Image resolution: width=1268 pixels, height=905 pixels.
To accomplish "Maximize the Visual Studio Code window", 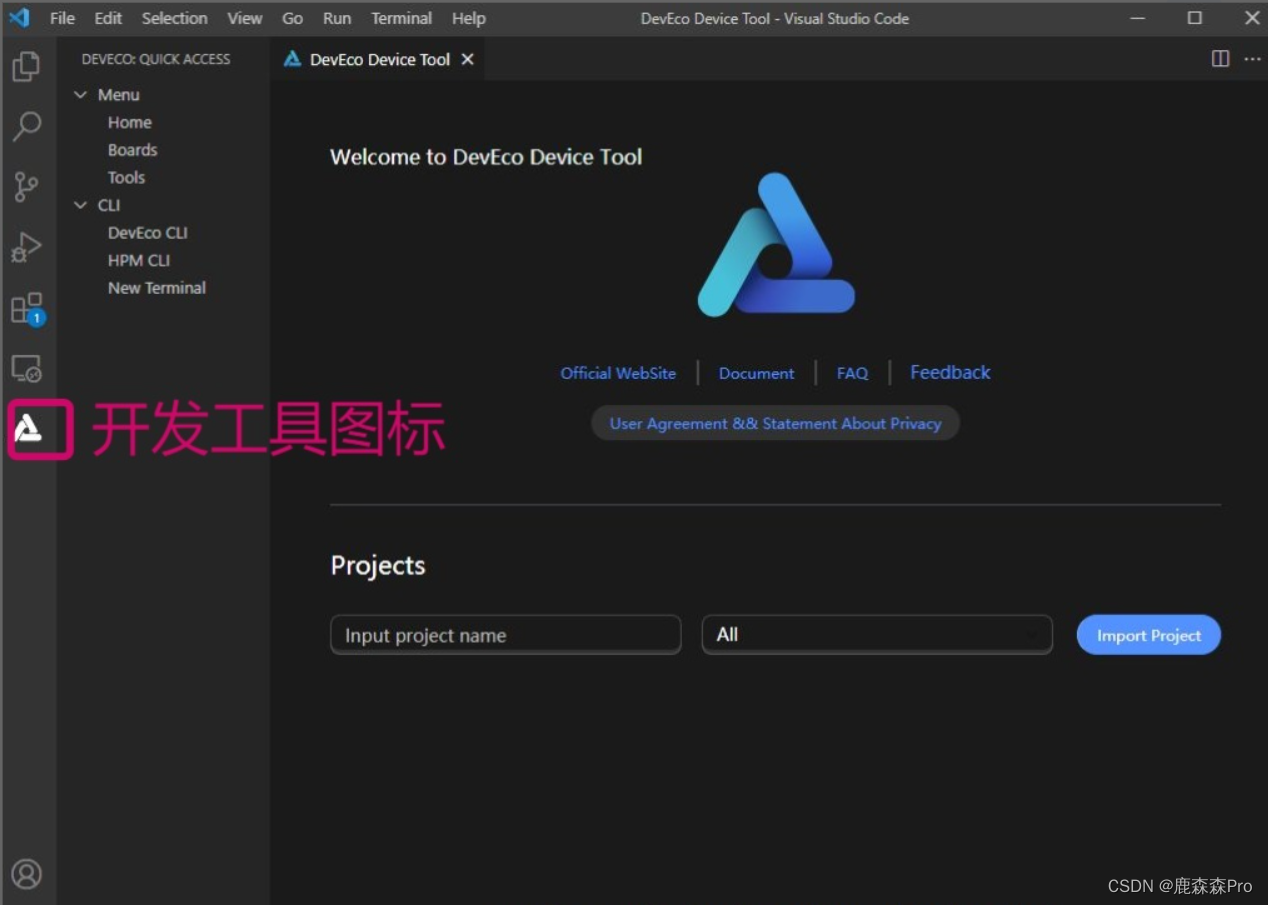I will coord(1195,18).
